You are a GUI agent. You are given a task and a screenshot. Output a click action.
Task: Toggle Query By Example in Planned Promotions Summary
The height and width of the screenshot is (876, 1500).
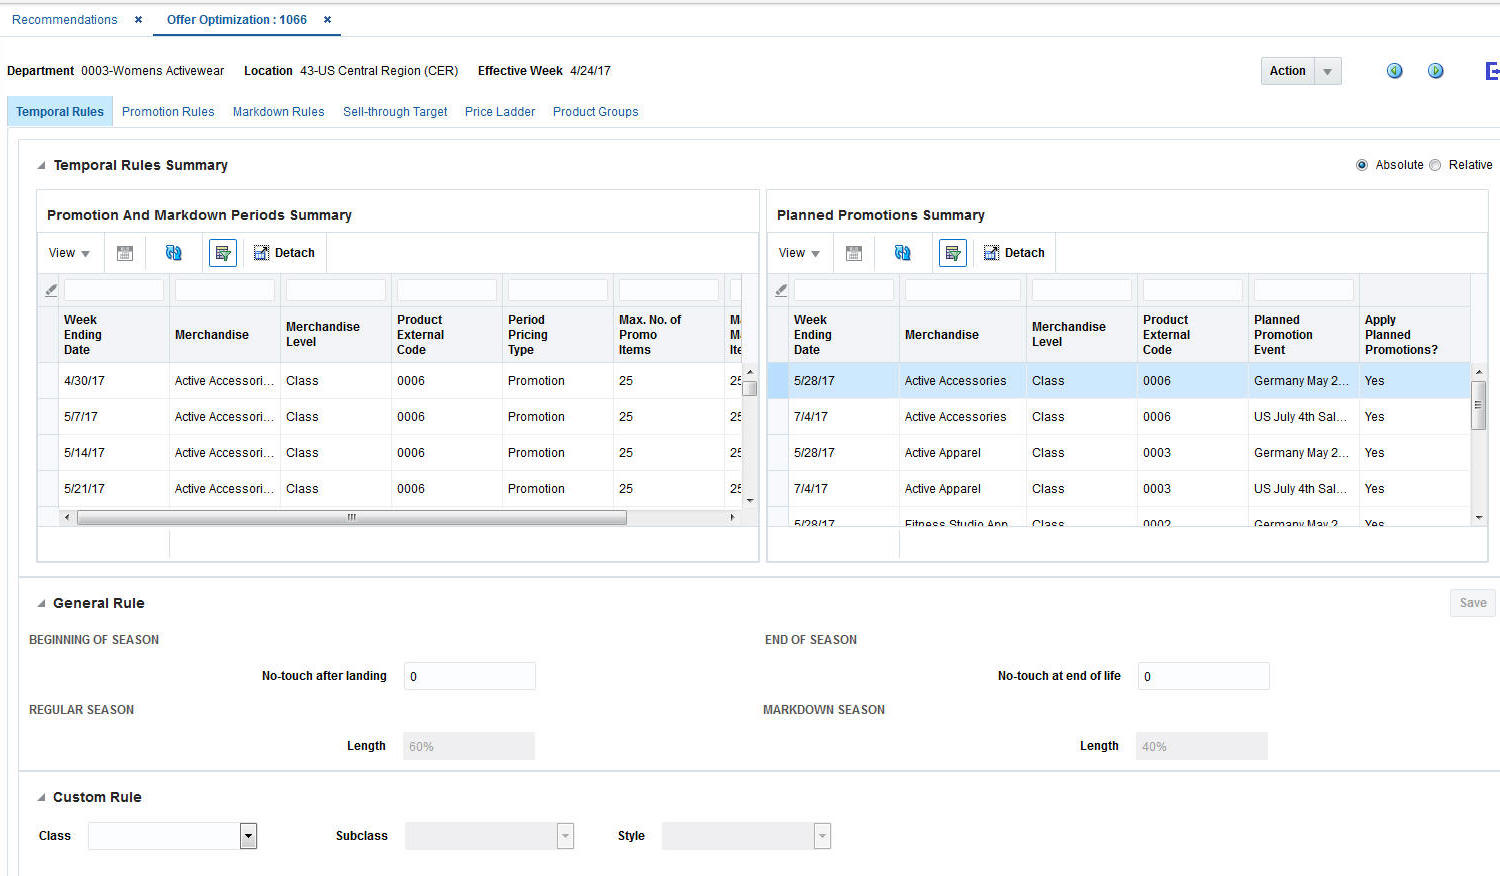click(953, 253)
